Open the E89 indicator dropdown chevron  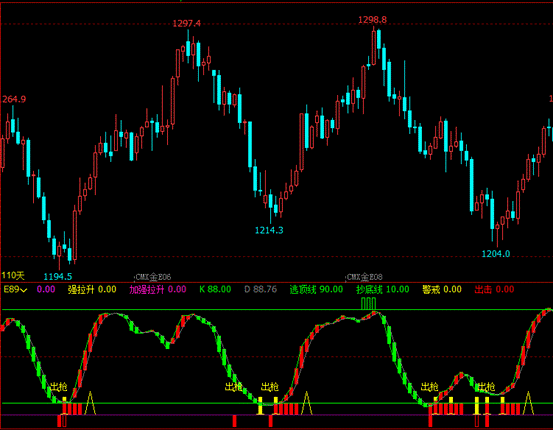[24, 290]
